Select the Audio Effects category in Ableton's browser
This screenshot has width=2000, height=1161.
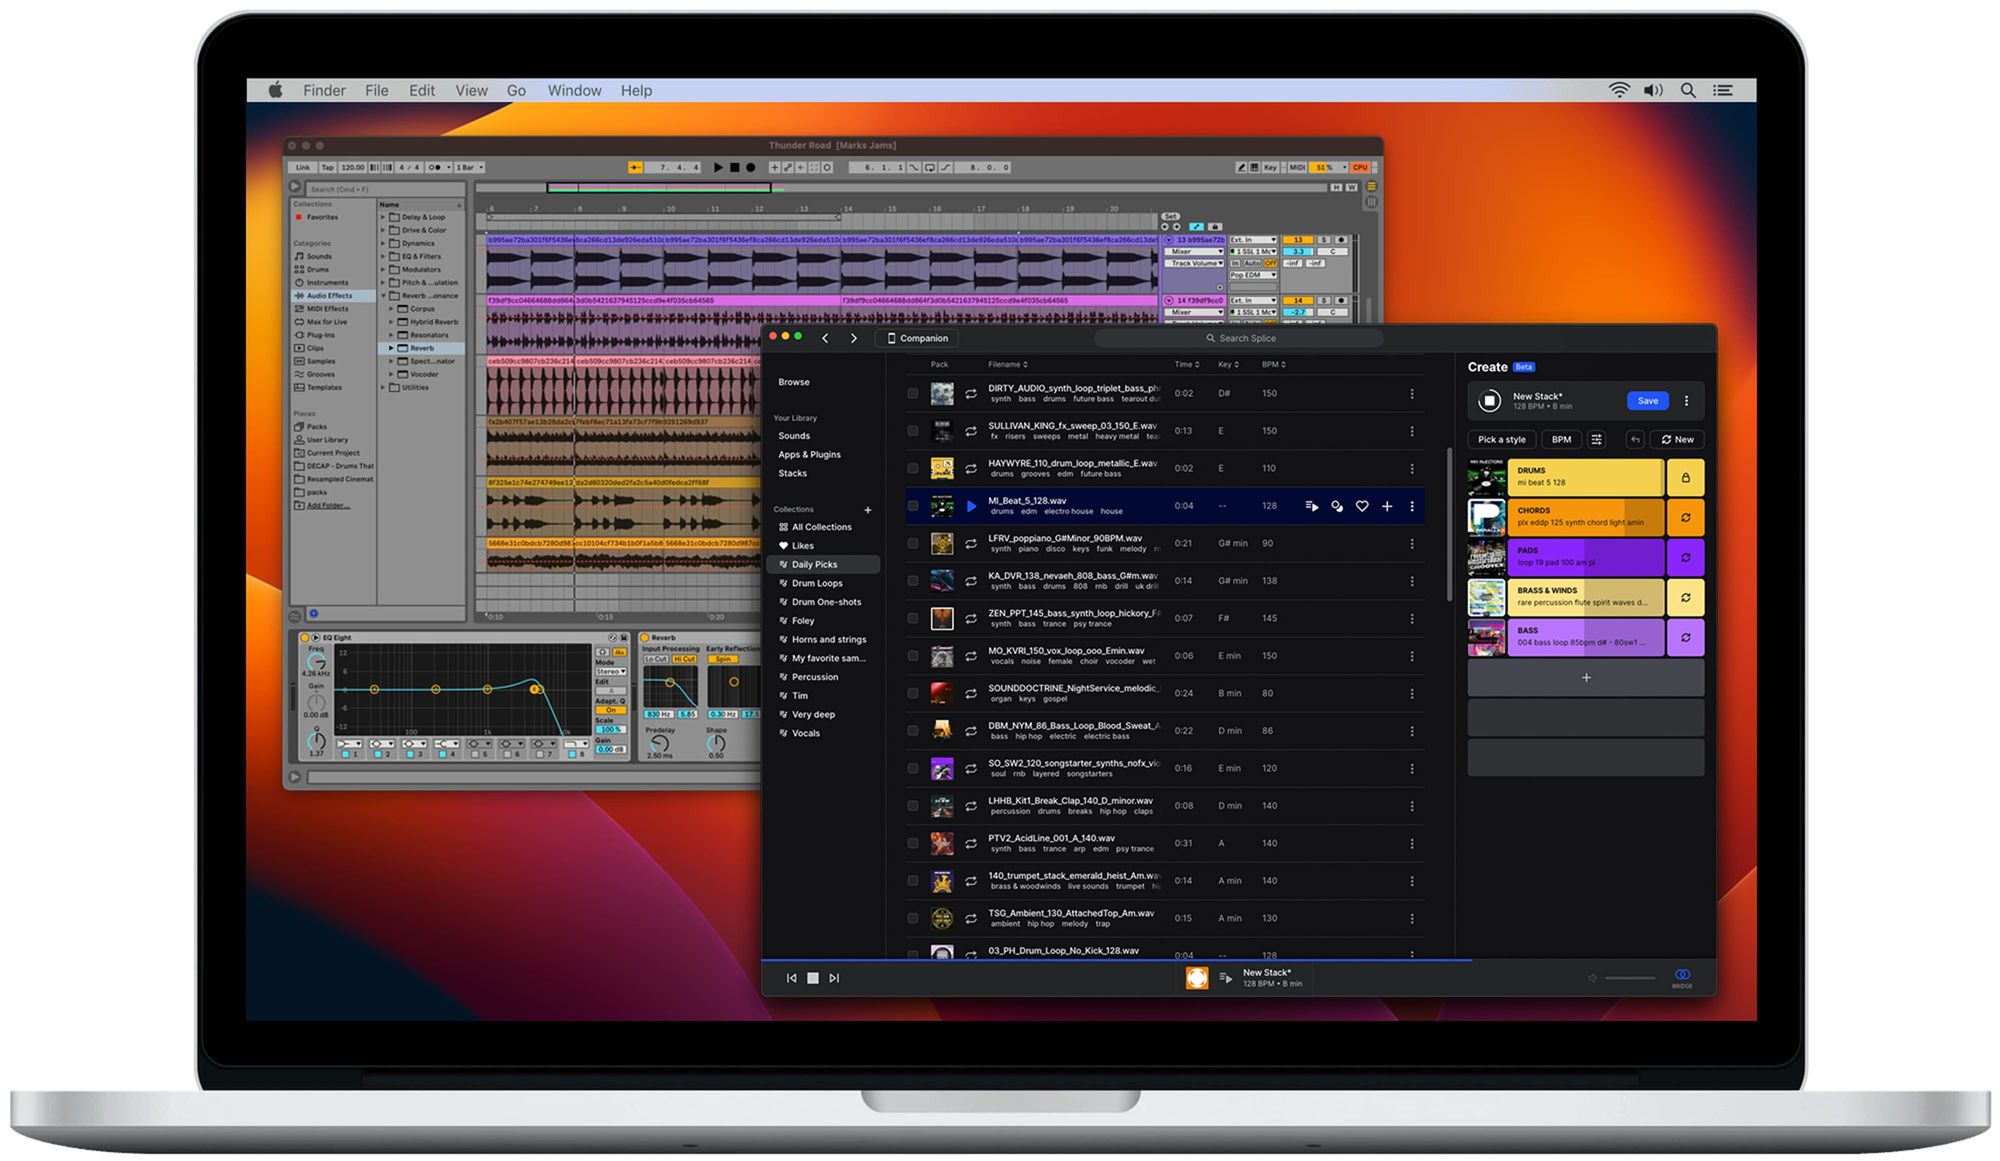pos(328,295)
